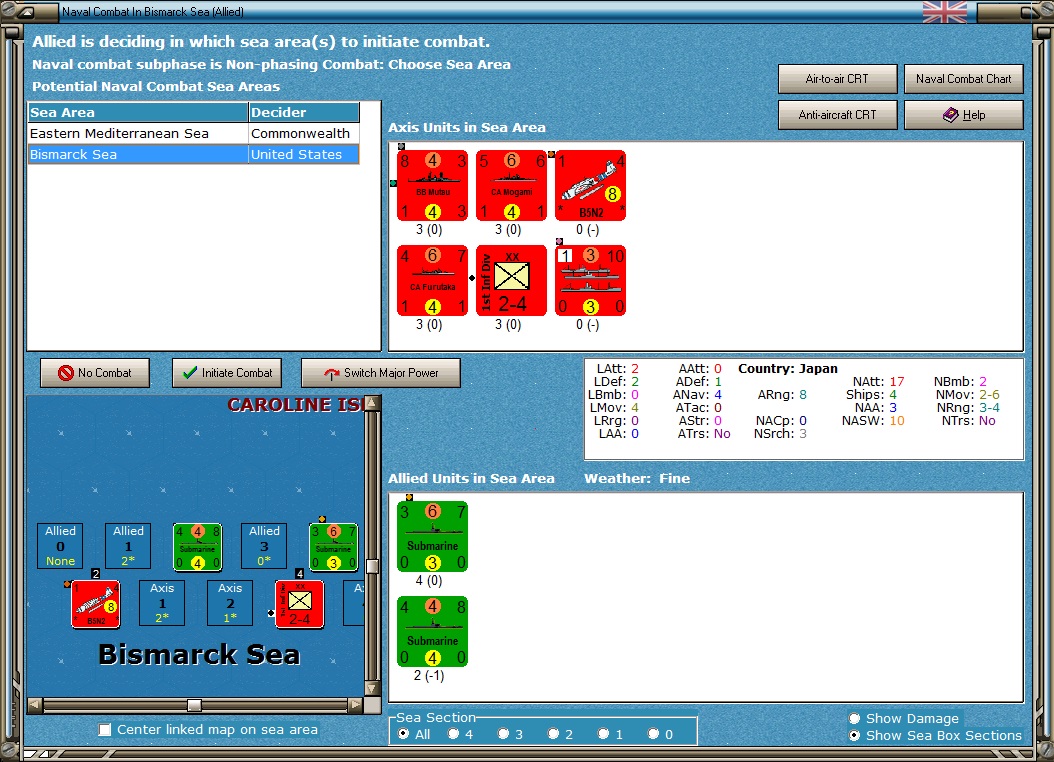Select sea section 2 radio
Image resolution: width=1054 pixels, height=762 pixels.
pos(553,734)
